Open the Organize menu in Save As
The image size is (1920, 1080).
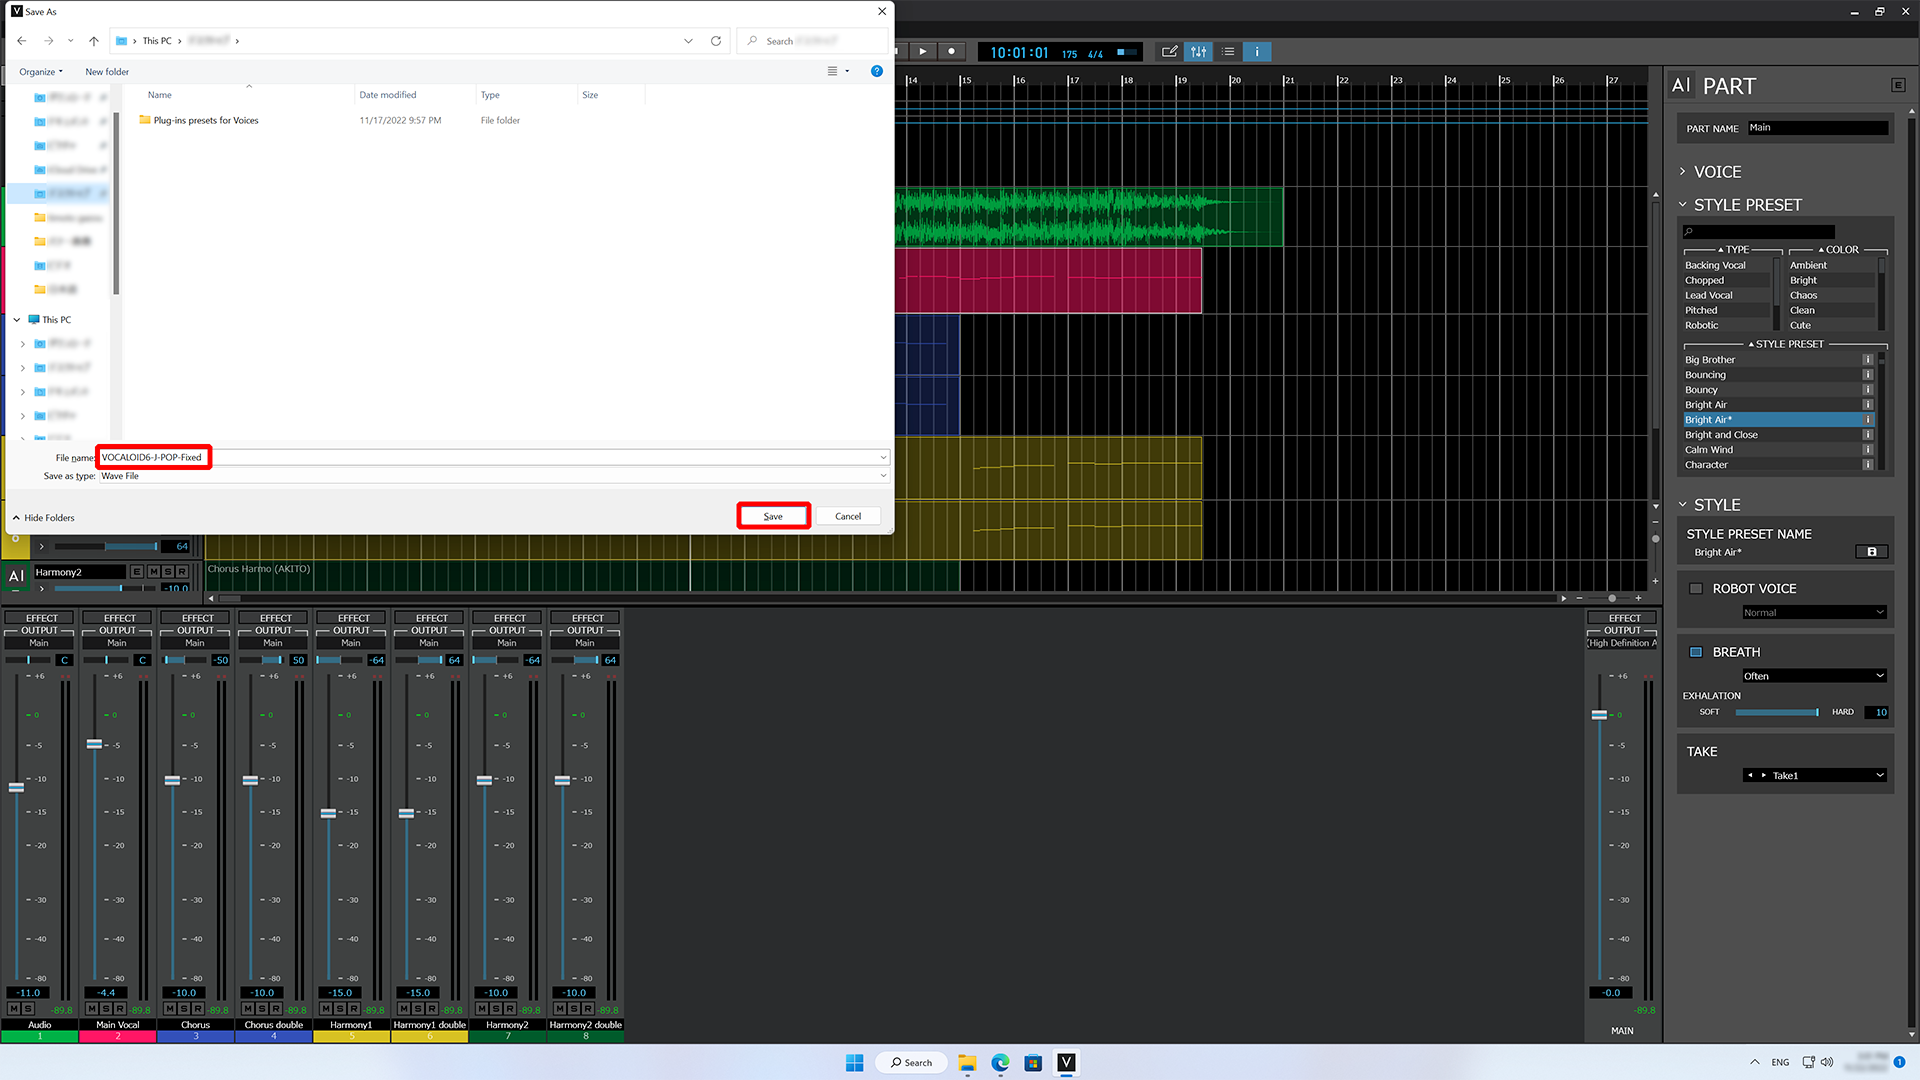[41, 72]
